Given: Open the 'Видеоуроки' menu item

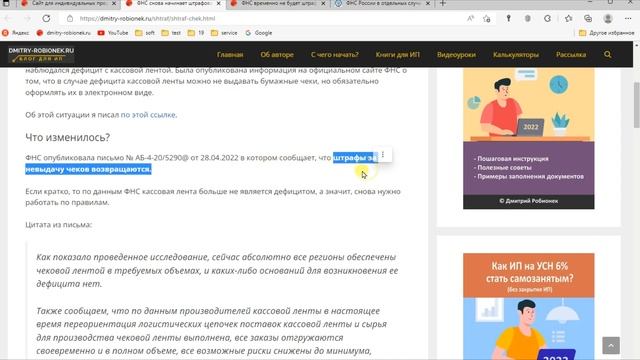Looking at the screenshot, I should 456,54.
